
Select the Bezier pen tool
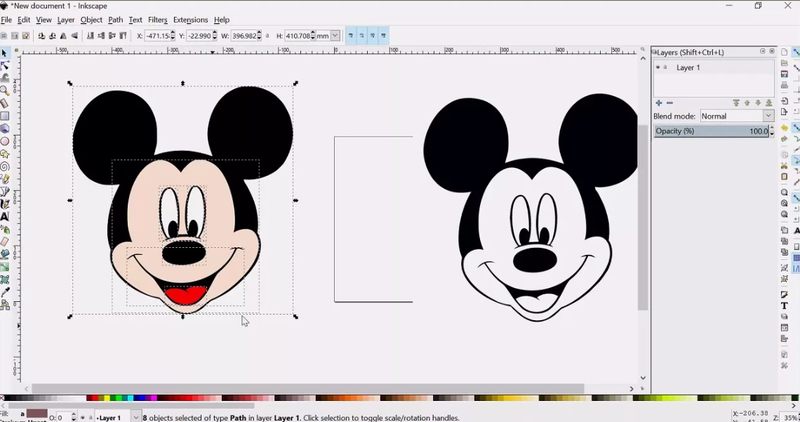pyautogui.click(x=5, y=191)
